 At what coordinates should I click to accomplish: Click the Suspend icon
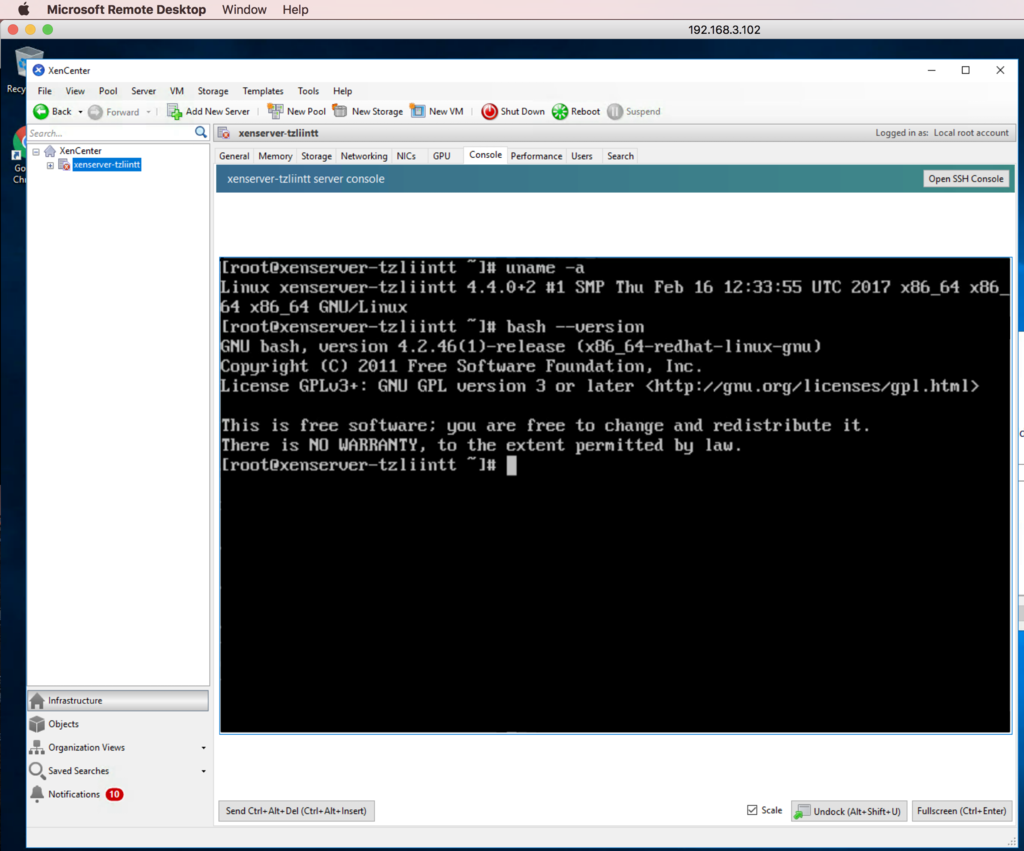coord(613,111)
